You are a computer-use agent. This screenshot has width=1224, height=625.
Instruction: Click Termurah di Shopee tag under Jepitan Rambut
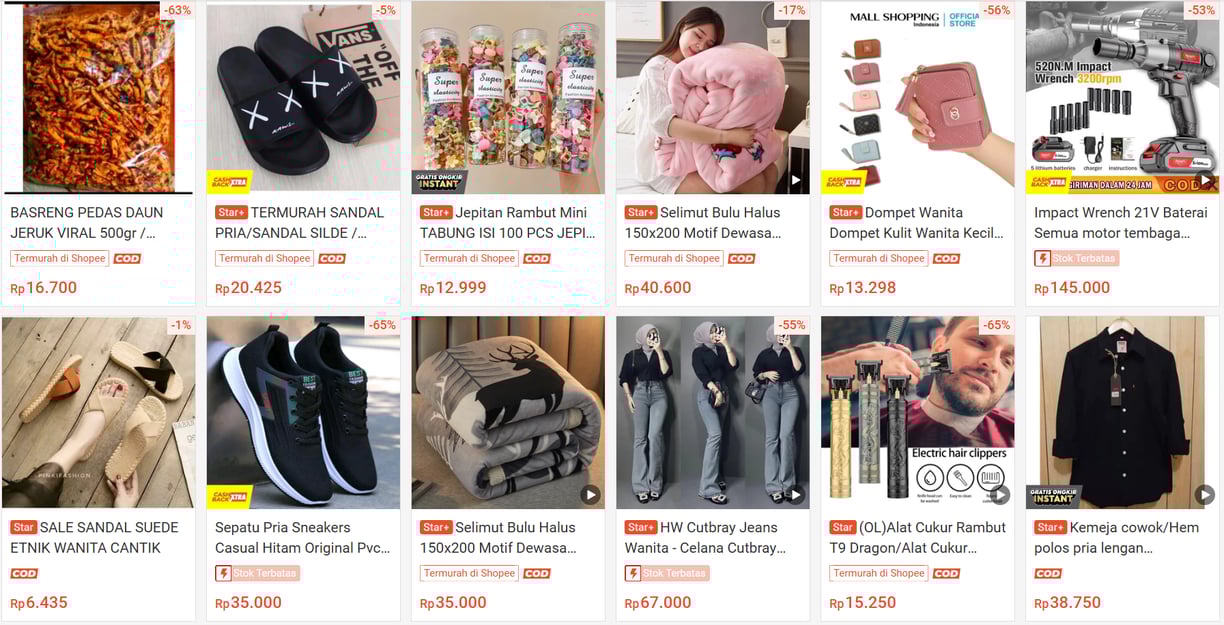click(x=469, y=258)
